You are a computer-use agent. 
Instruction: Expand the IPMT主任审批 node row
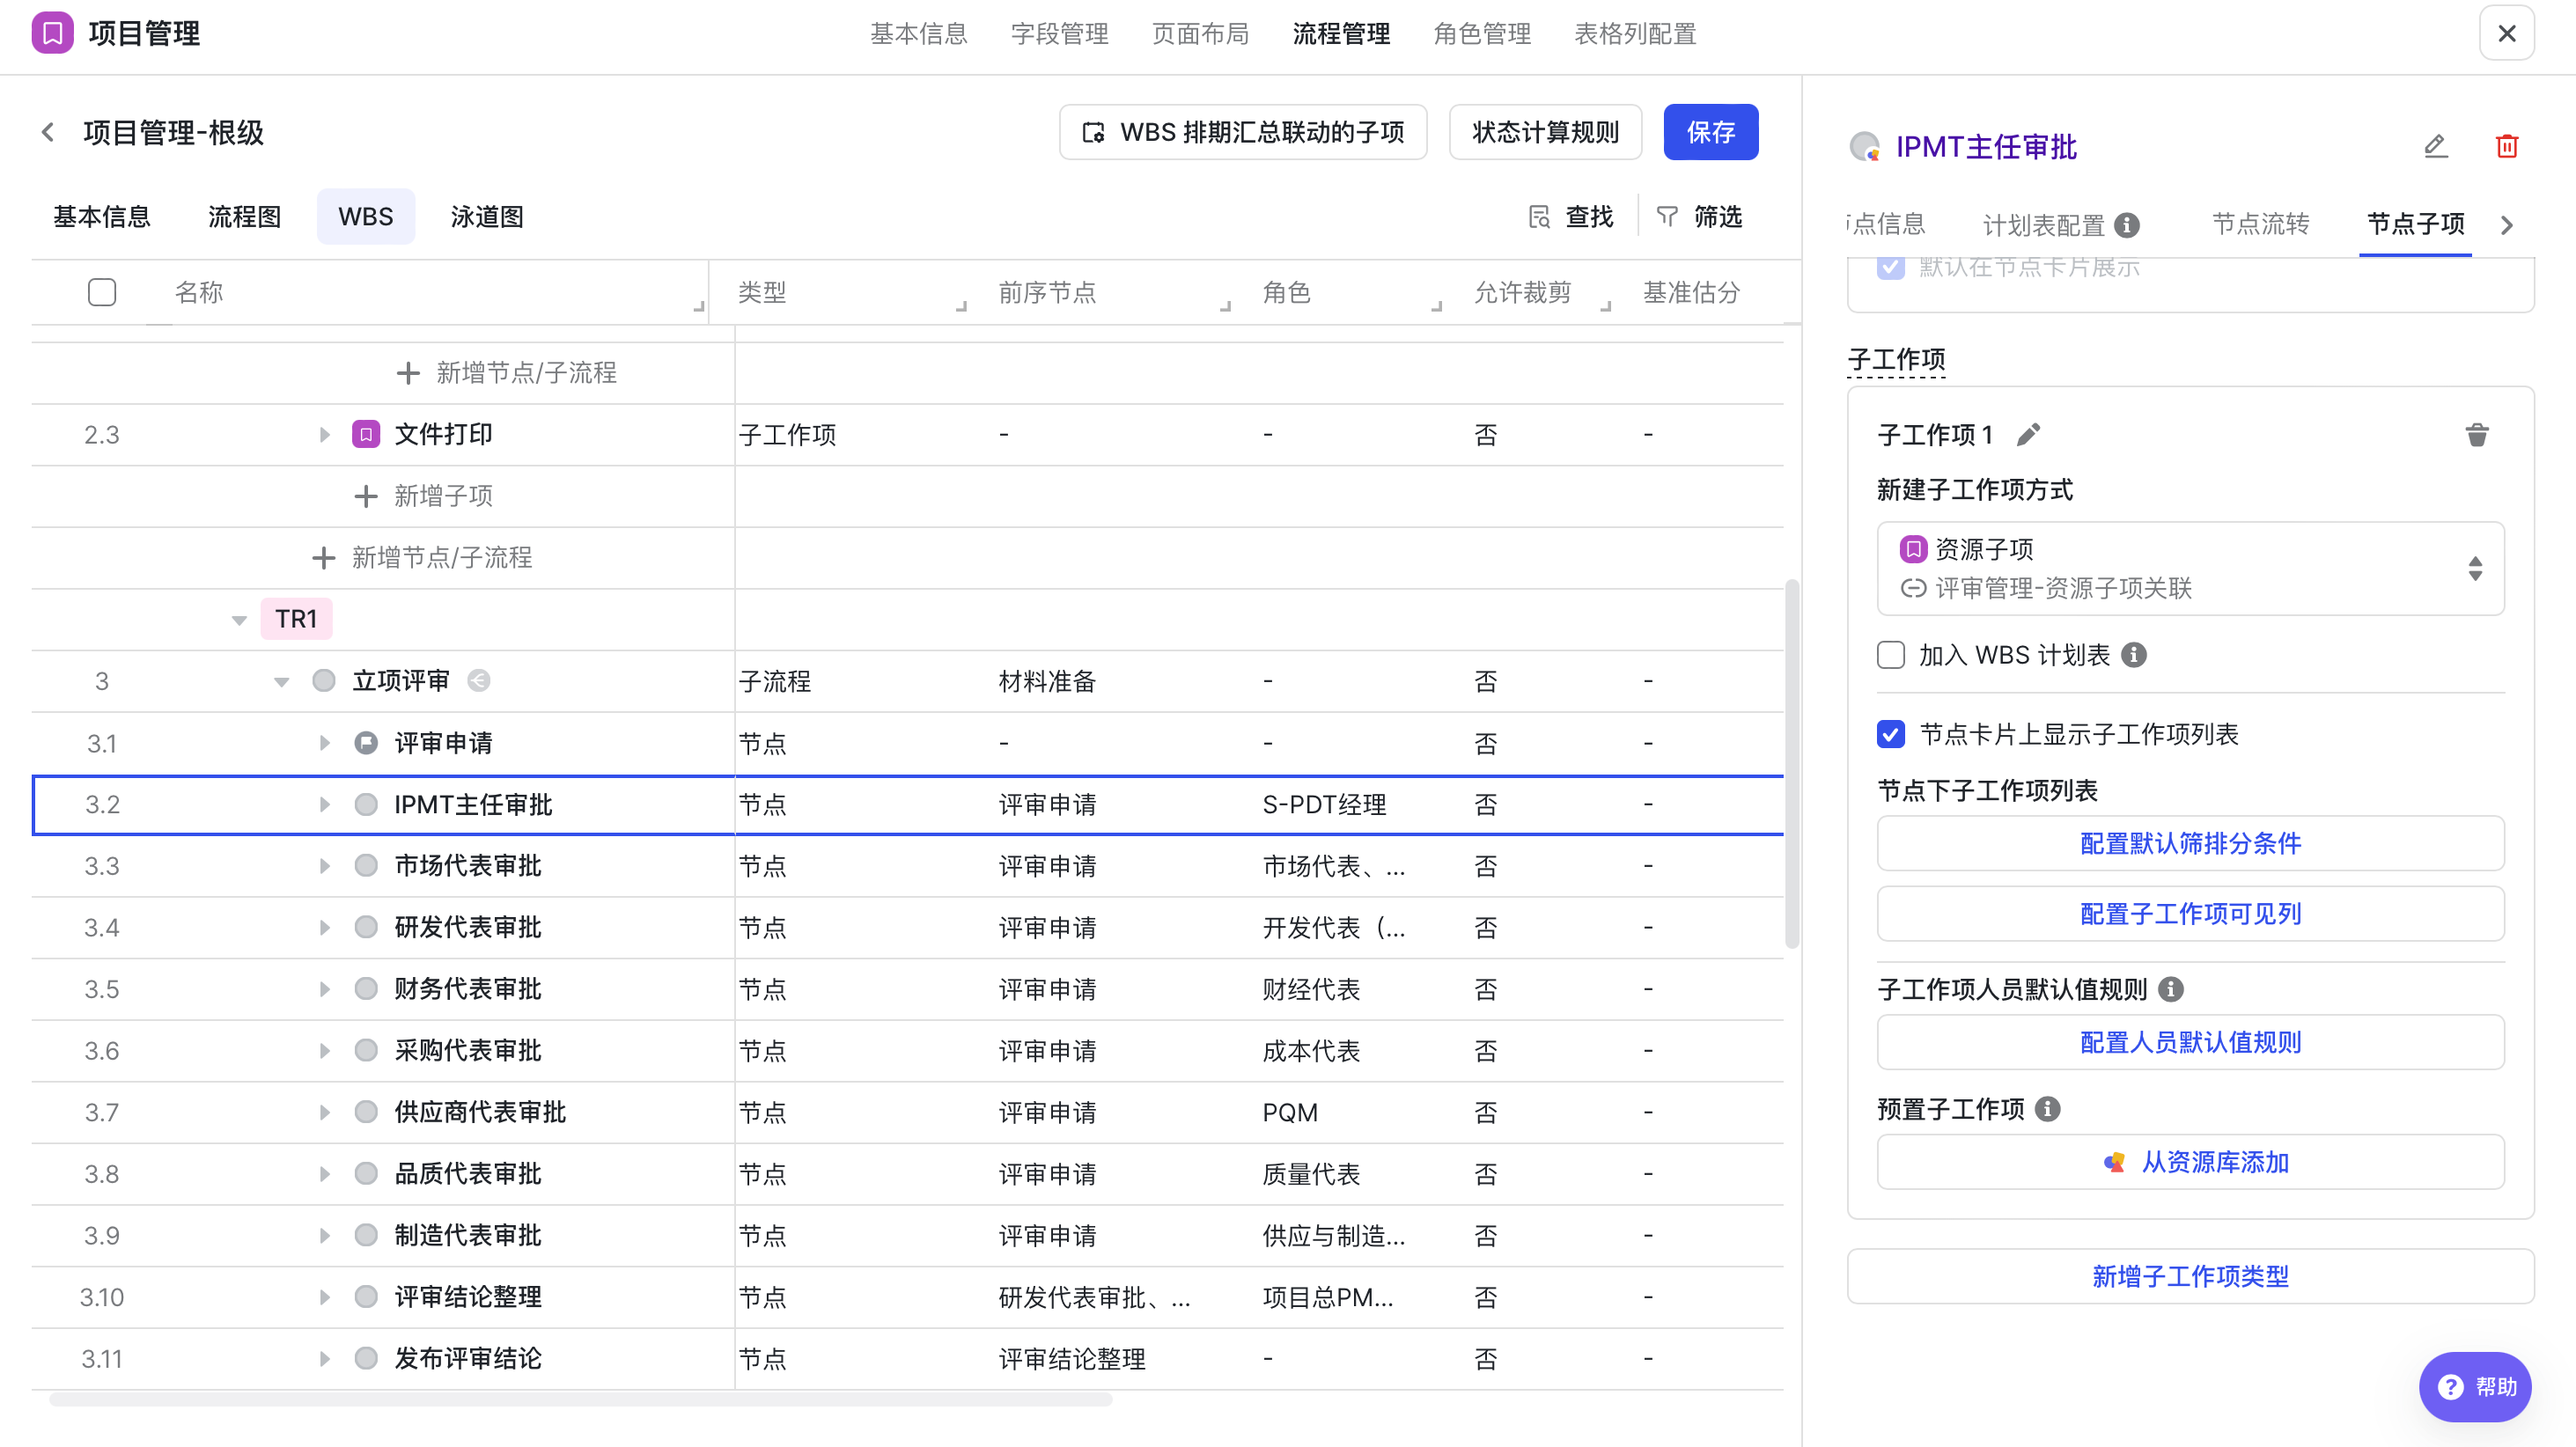coord(324,805)
